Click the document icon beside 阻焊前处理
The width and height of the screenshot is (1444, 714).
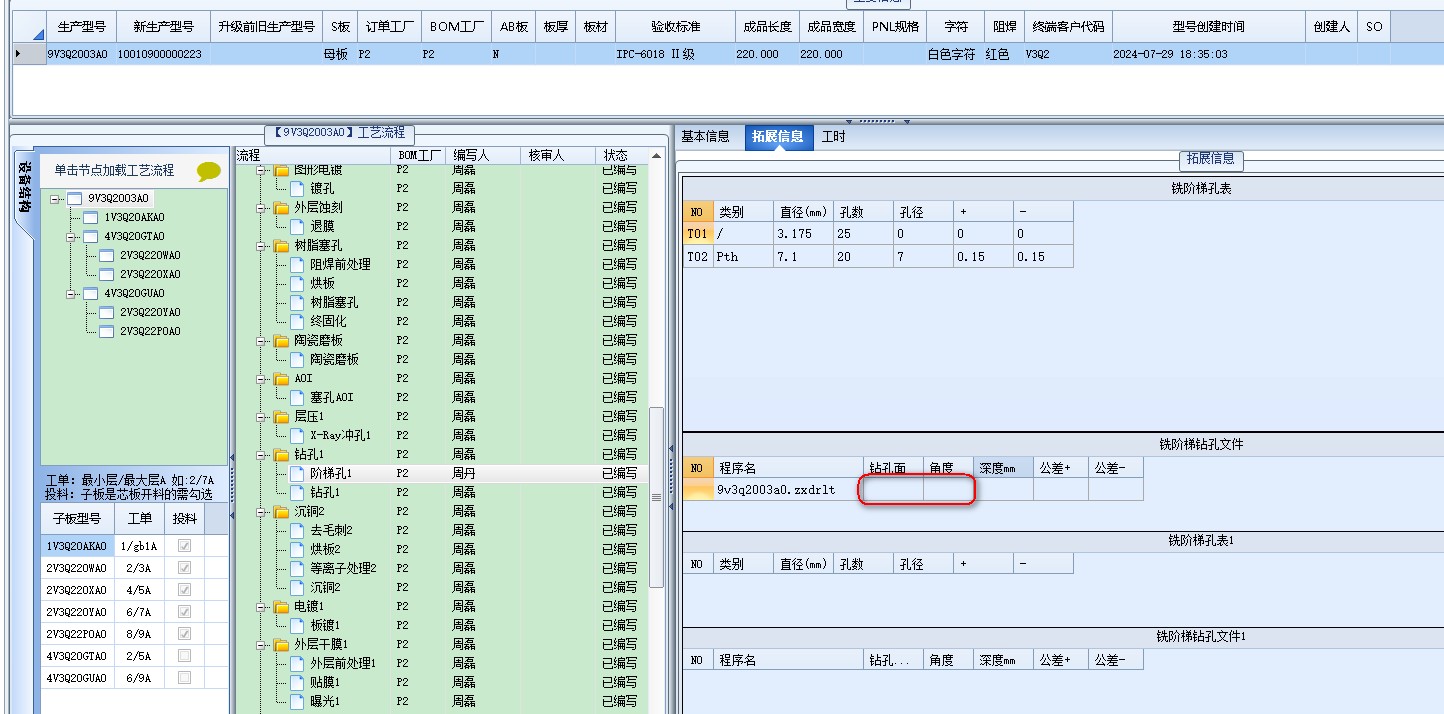click(x=297, y=265)
